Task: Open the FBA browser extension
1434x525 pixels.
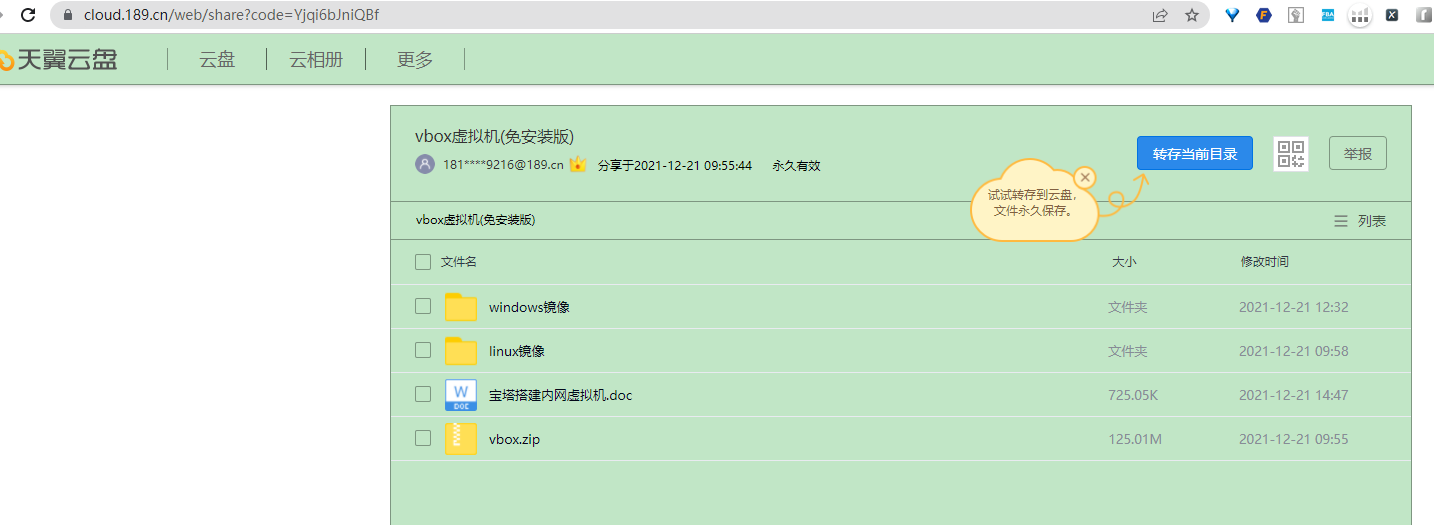Action: point(1328,15)
